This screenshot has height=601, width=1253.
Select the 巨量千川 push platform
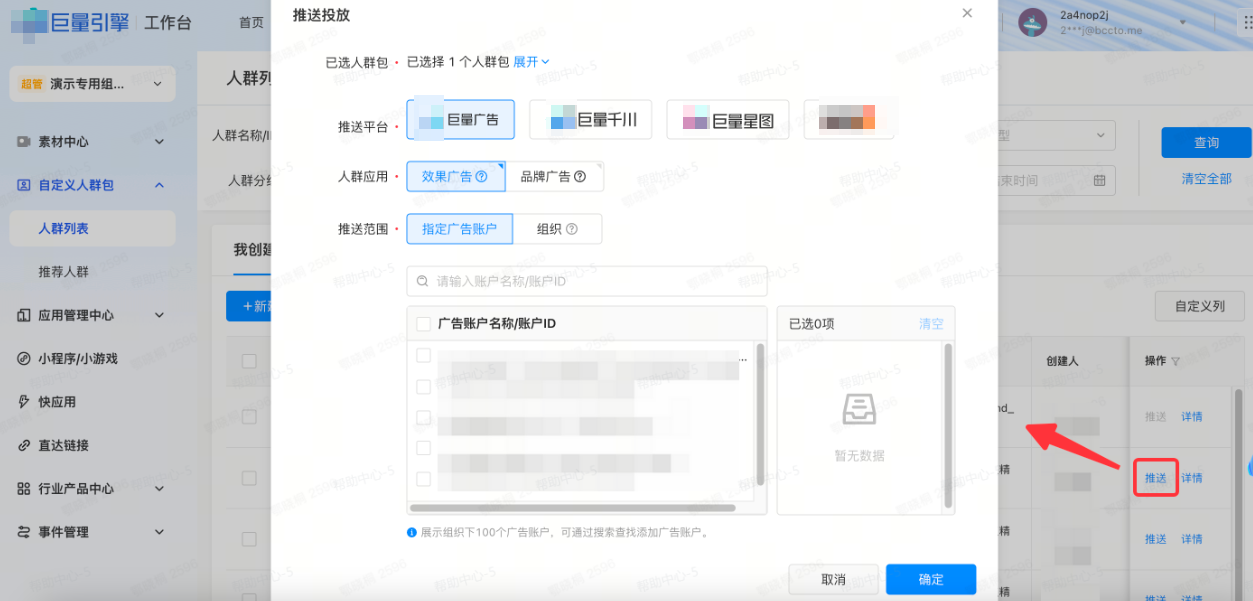590,119
